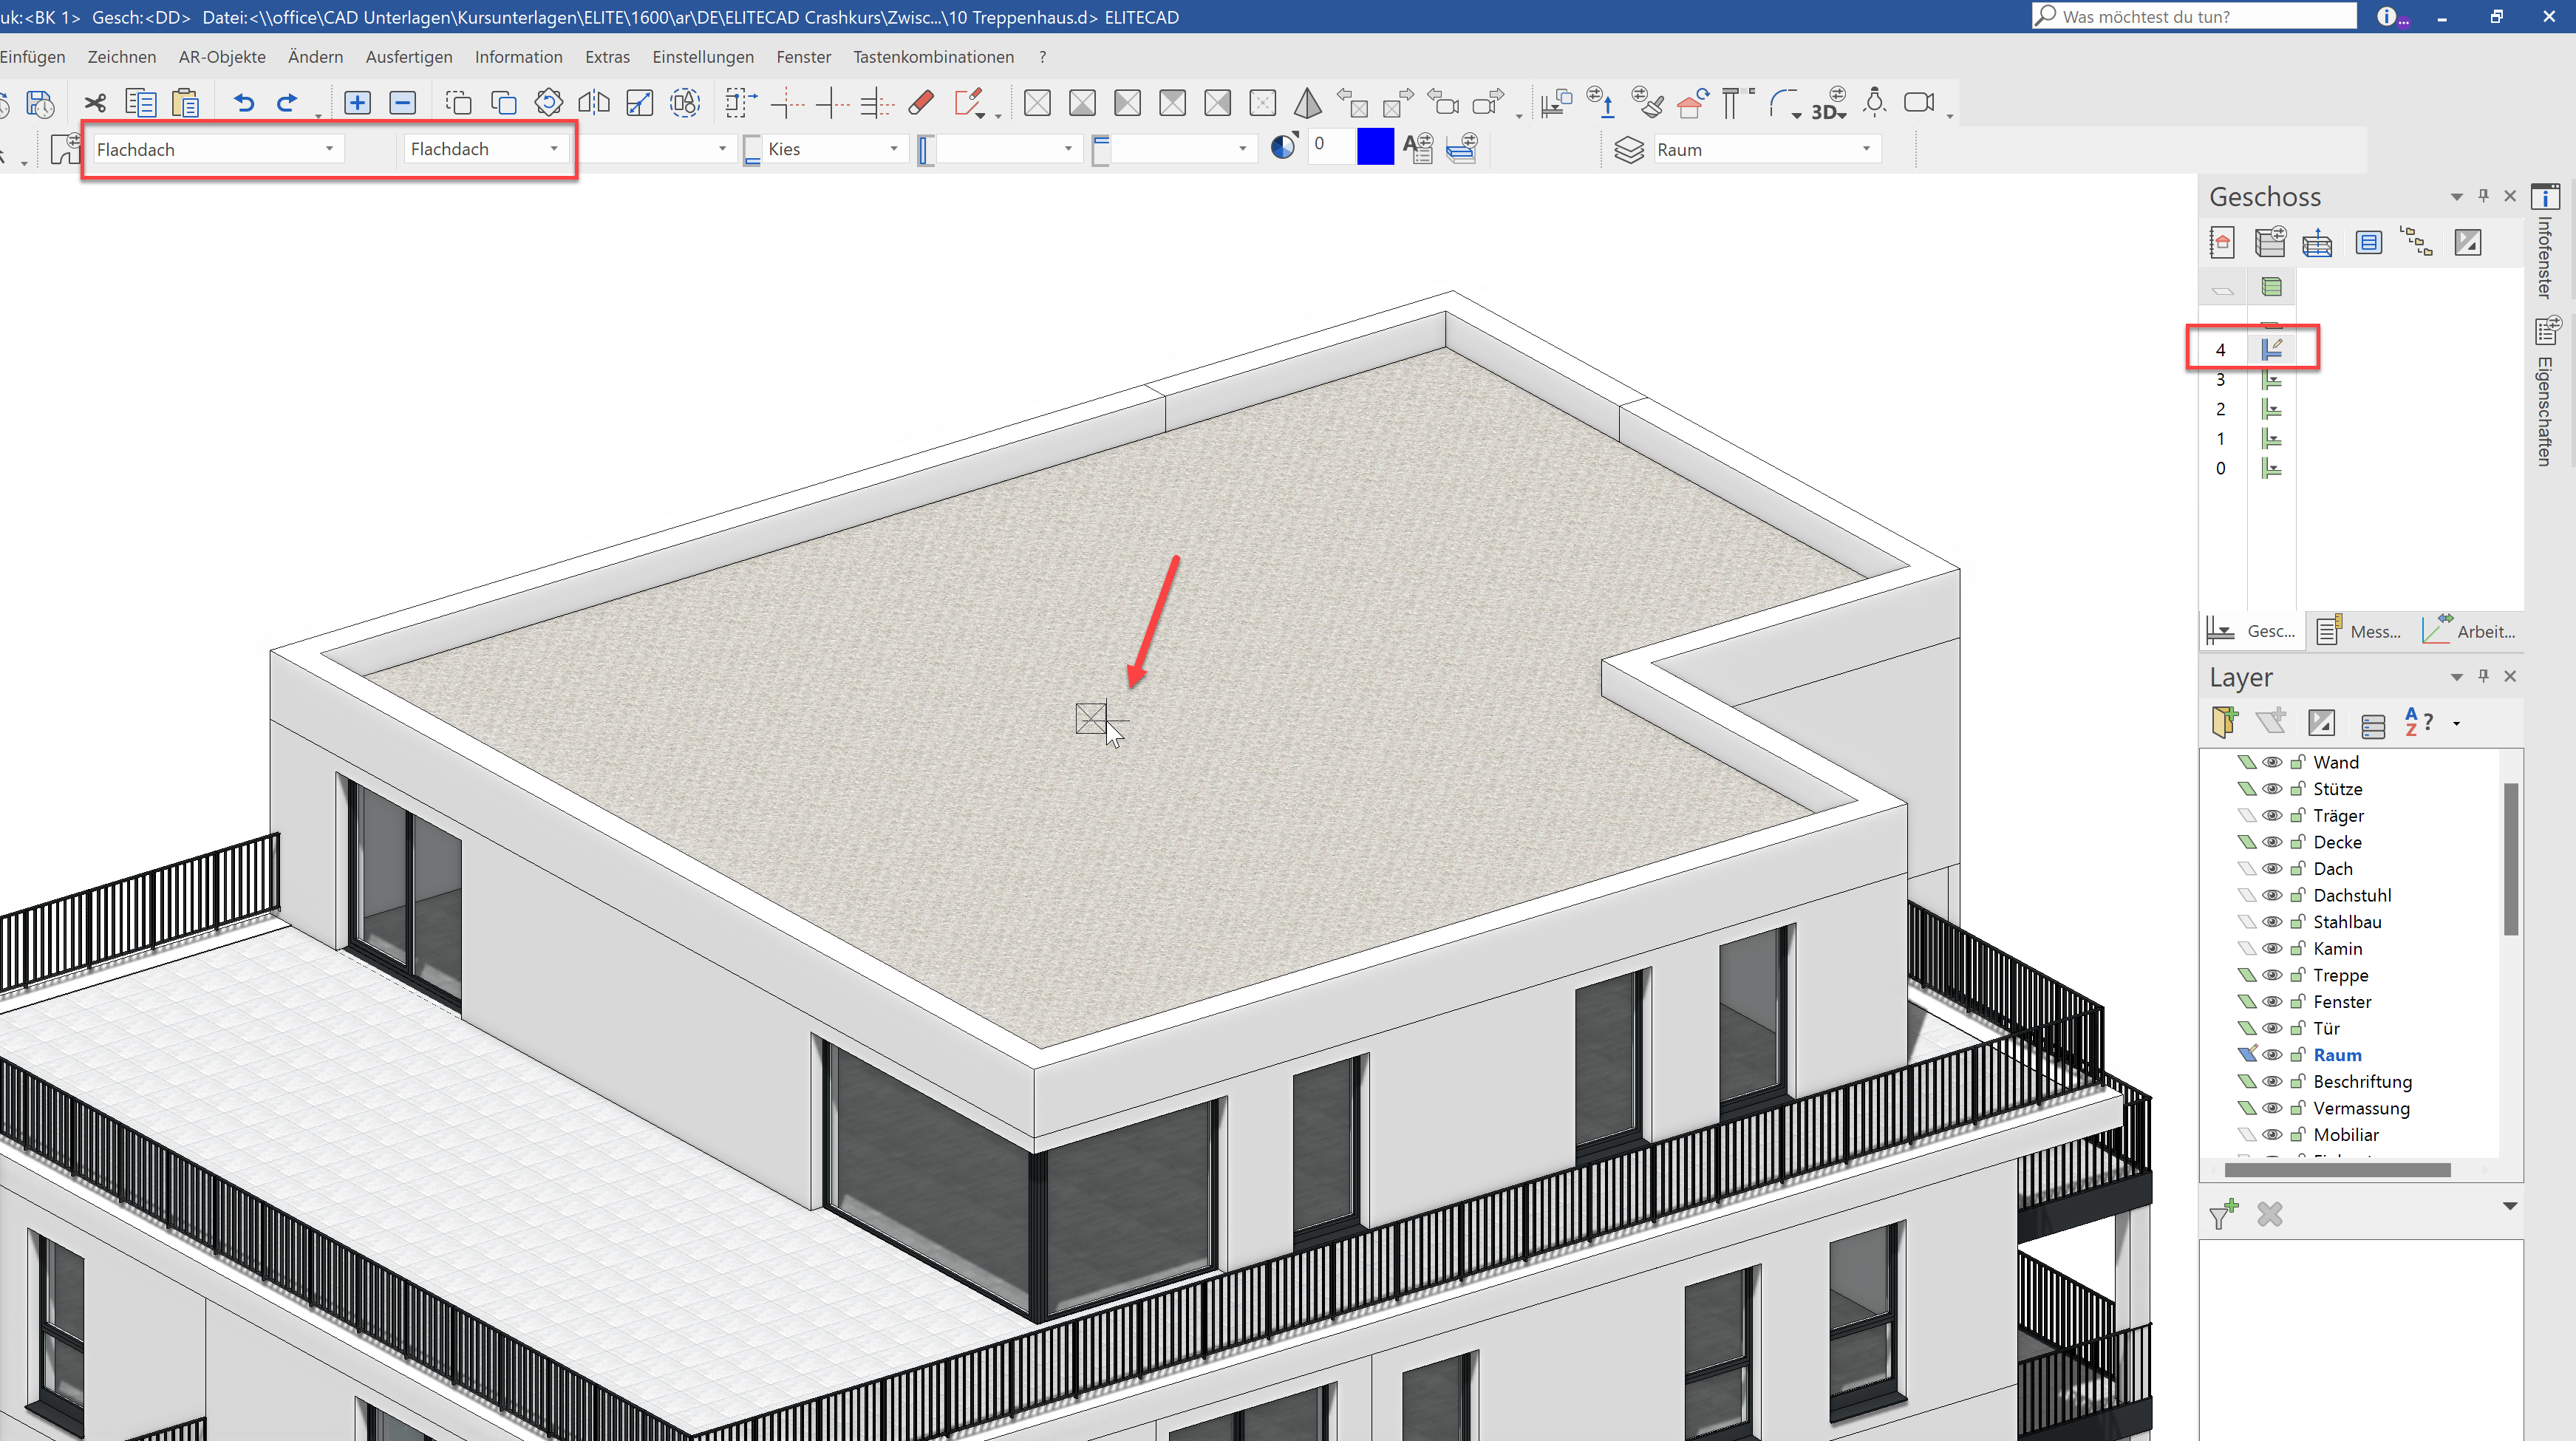Click the camera icon in top toolbar
This screenshot has height=1441, width=2576.
[1919, 103]
